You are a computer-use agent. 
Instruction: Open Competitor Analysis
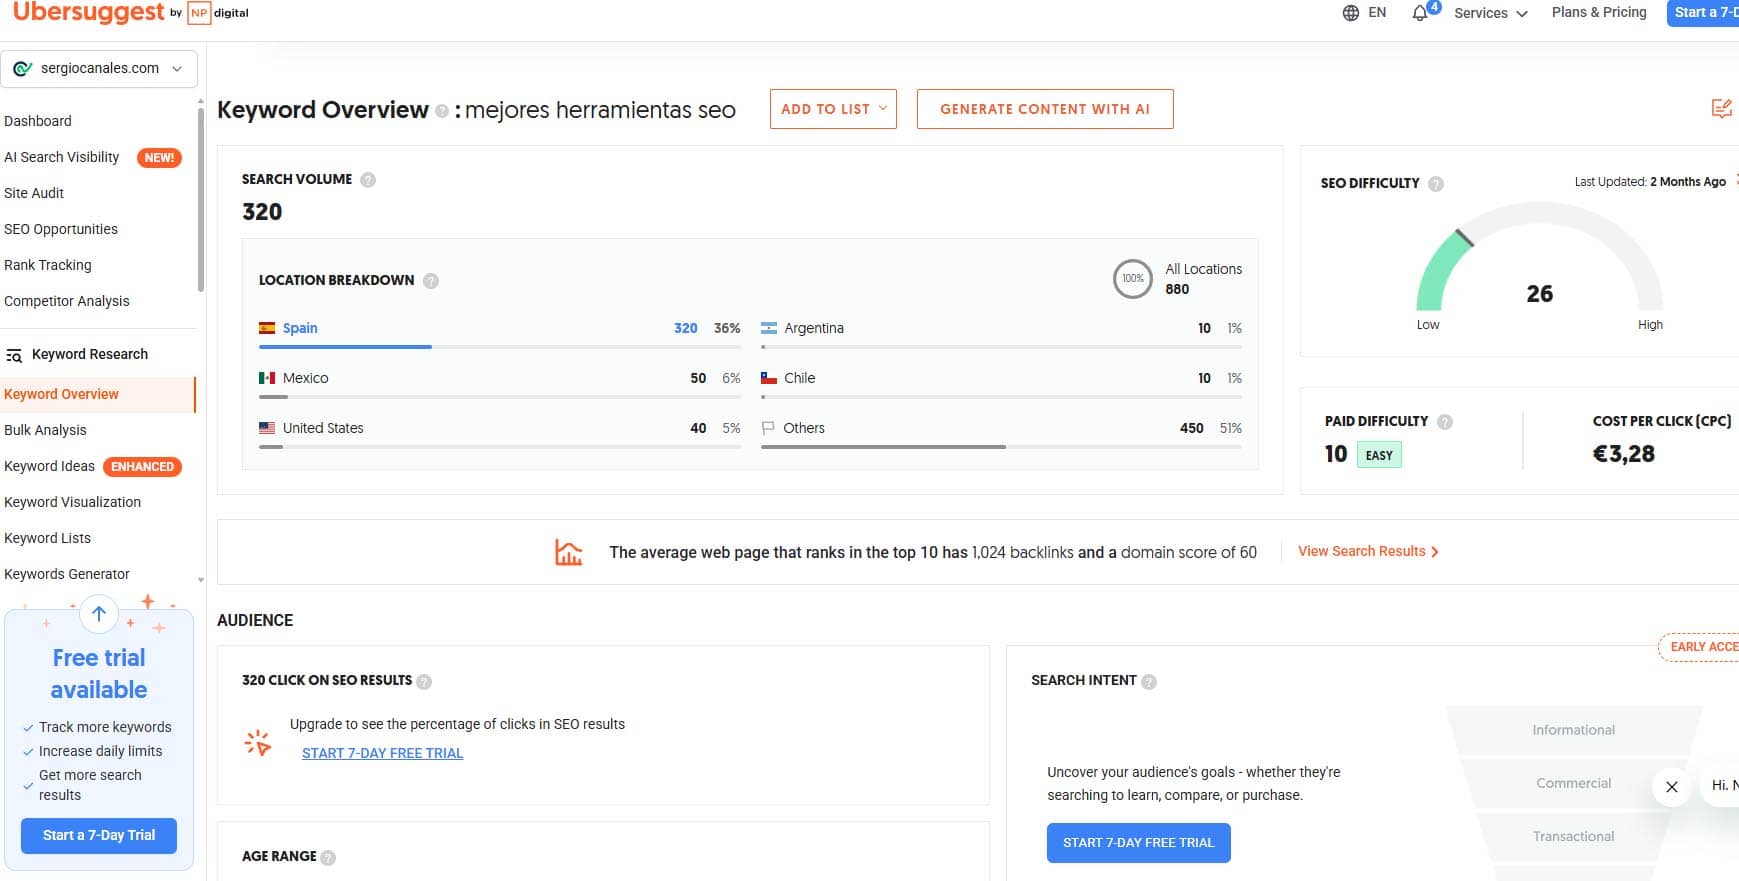67,301
